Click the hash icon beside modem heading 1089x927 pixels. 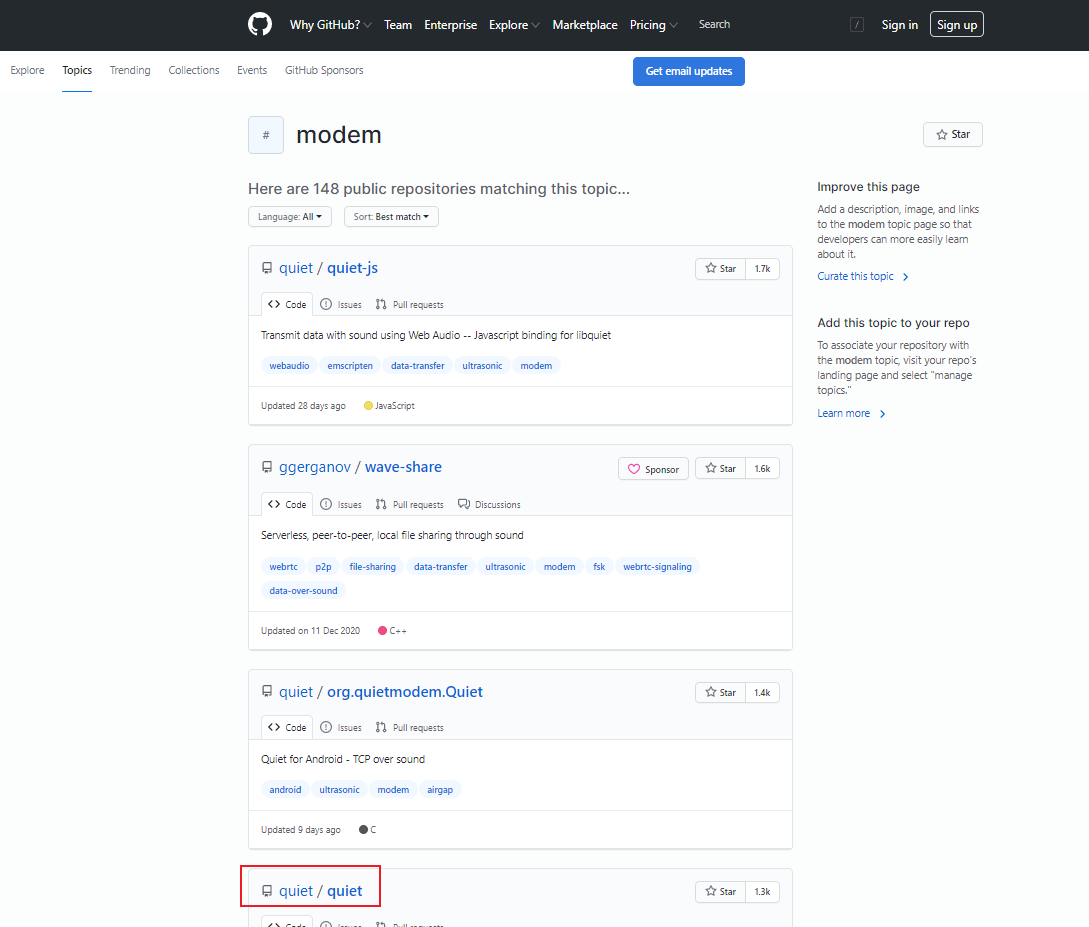266,135
